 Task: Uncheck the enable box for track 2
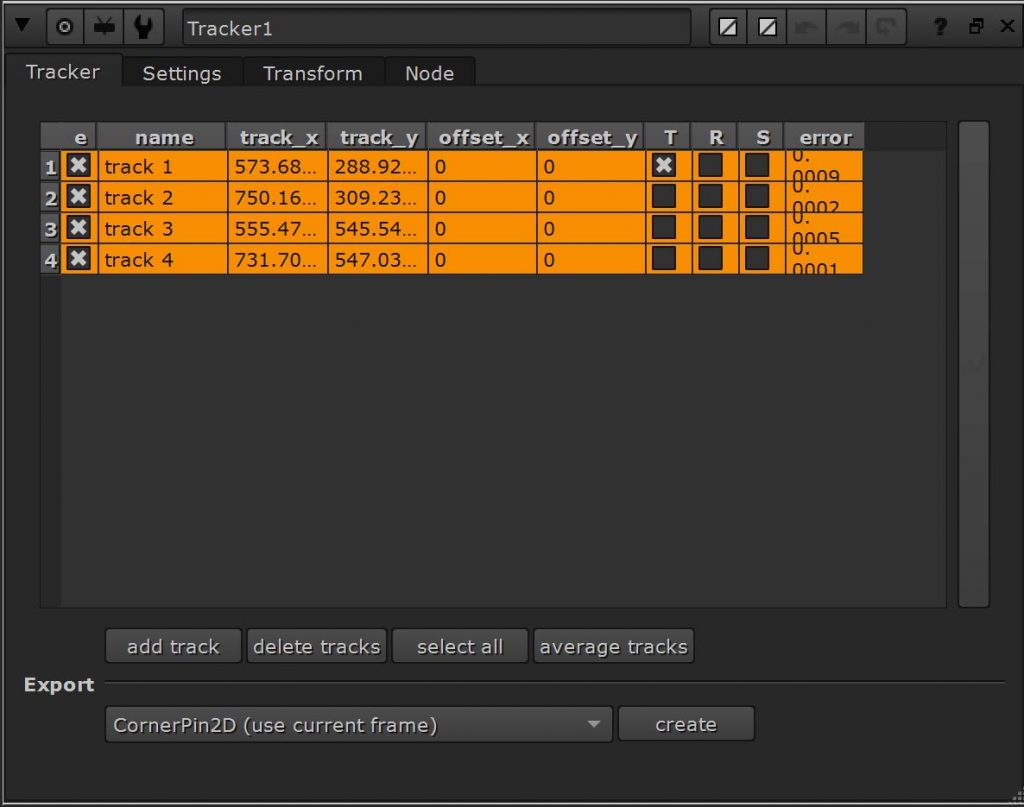(x=78, y=197)
